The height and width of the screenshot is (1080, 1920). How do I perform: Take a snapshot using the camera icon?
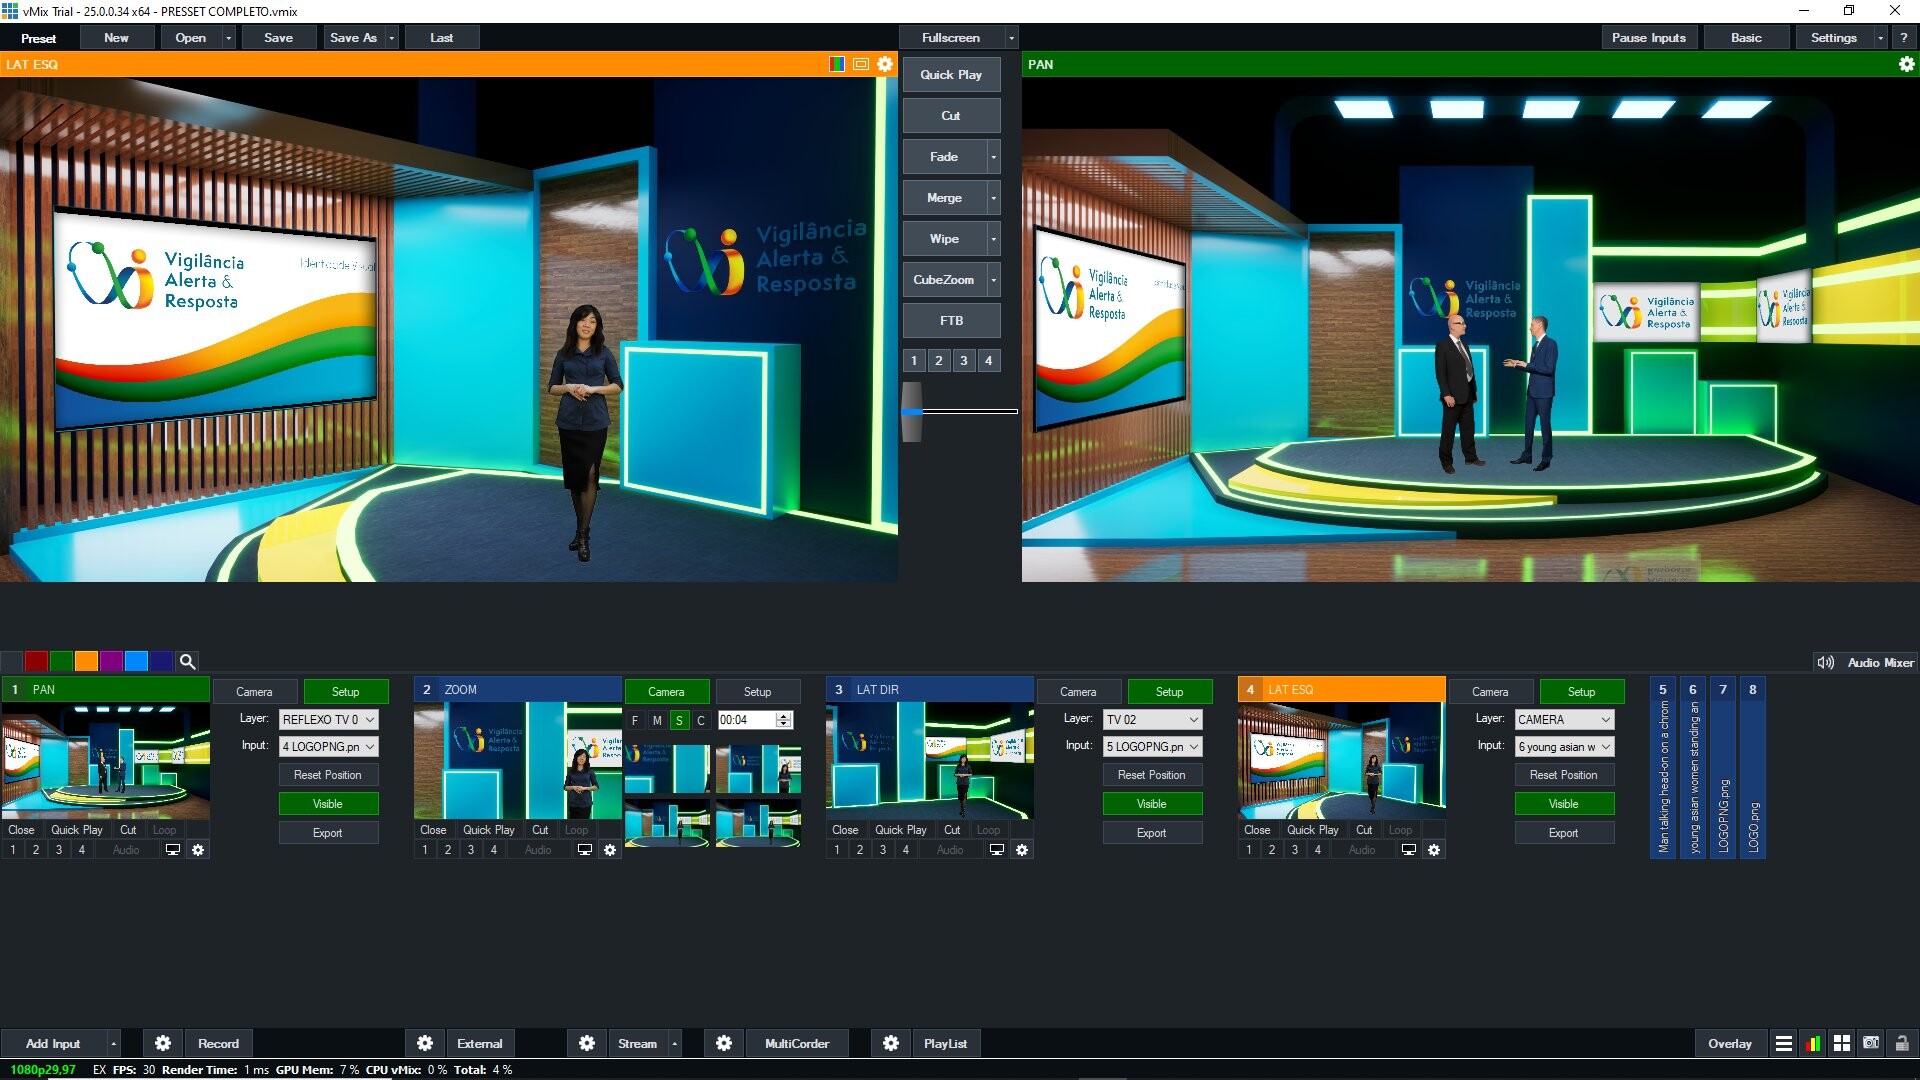click(x=1871, y=1043)
